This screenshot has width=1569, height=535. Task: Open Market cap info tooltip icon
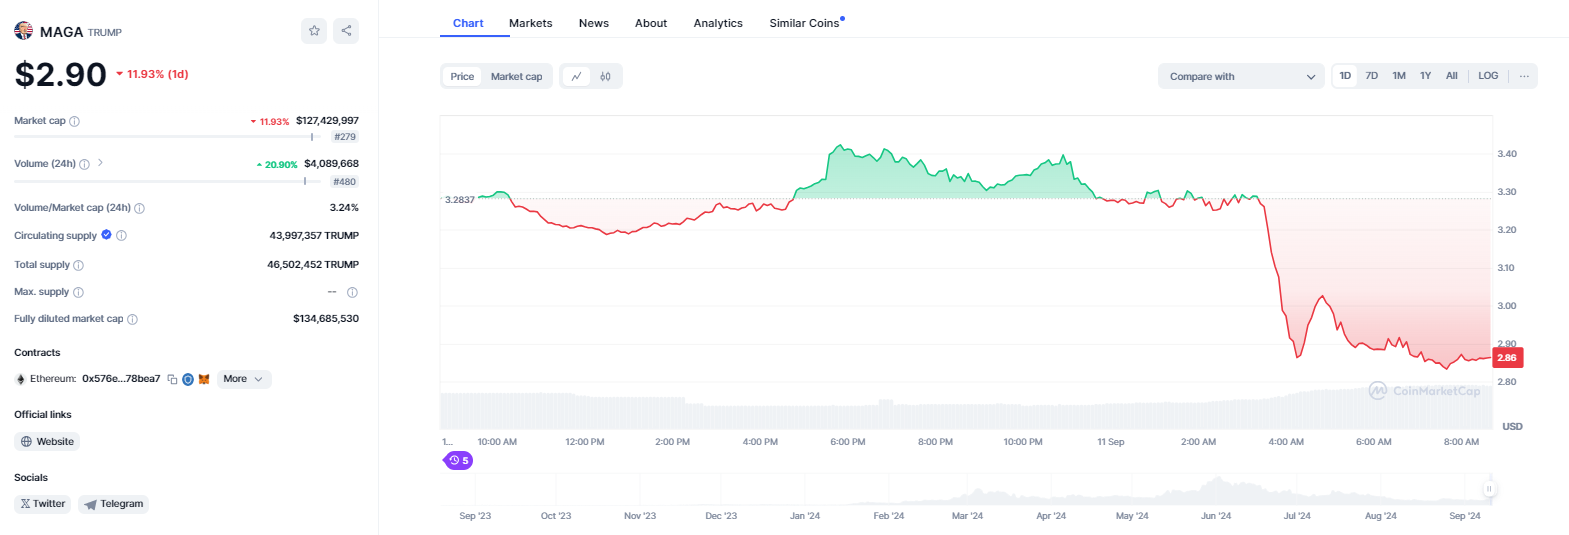pos(75,121)
